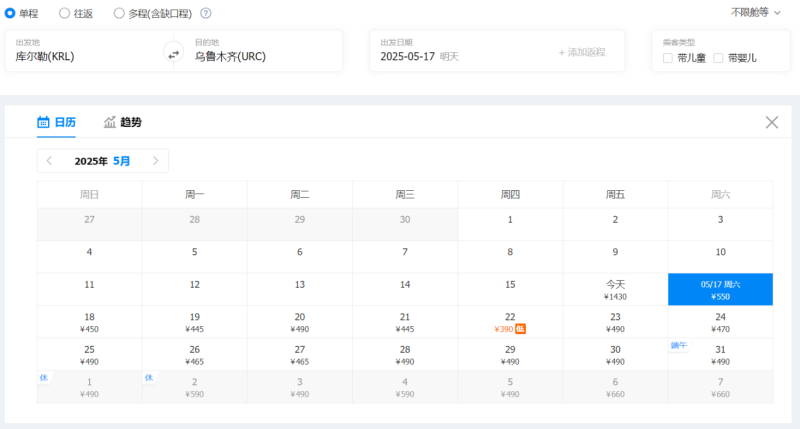The height and width of the screenshot is (429, 800).
Task: Pick June 4 at ¥590
Action: click(x=405, y=388)
